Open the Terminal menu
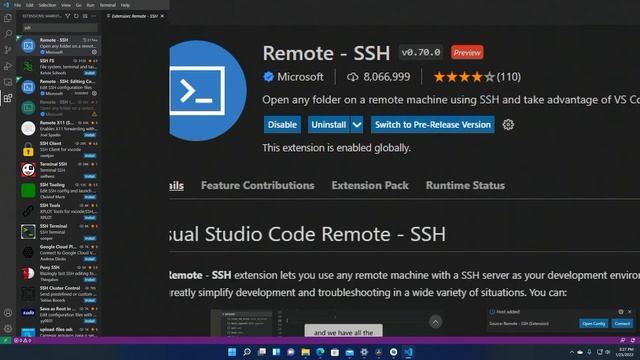 [108, 5]
